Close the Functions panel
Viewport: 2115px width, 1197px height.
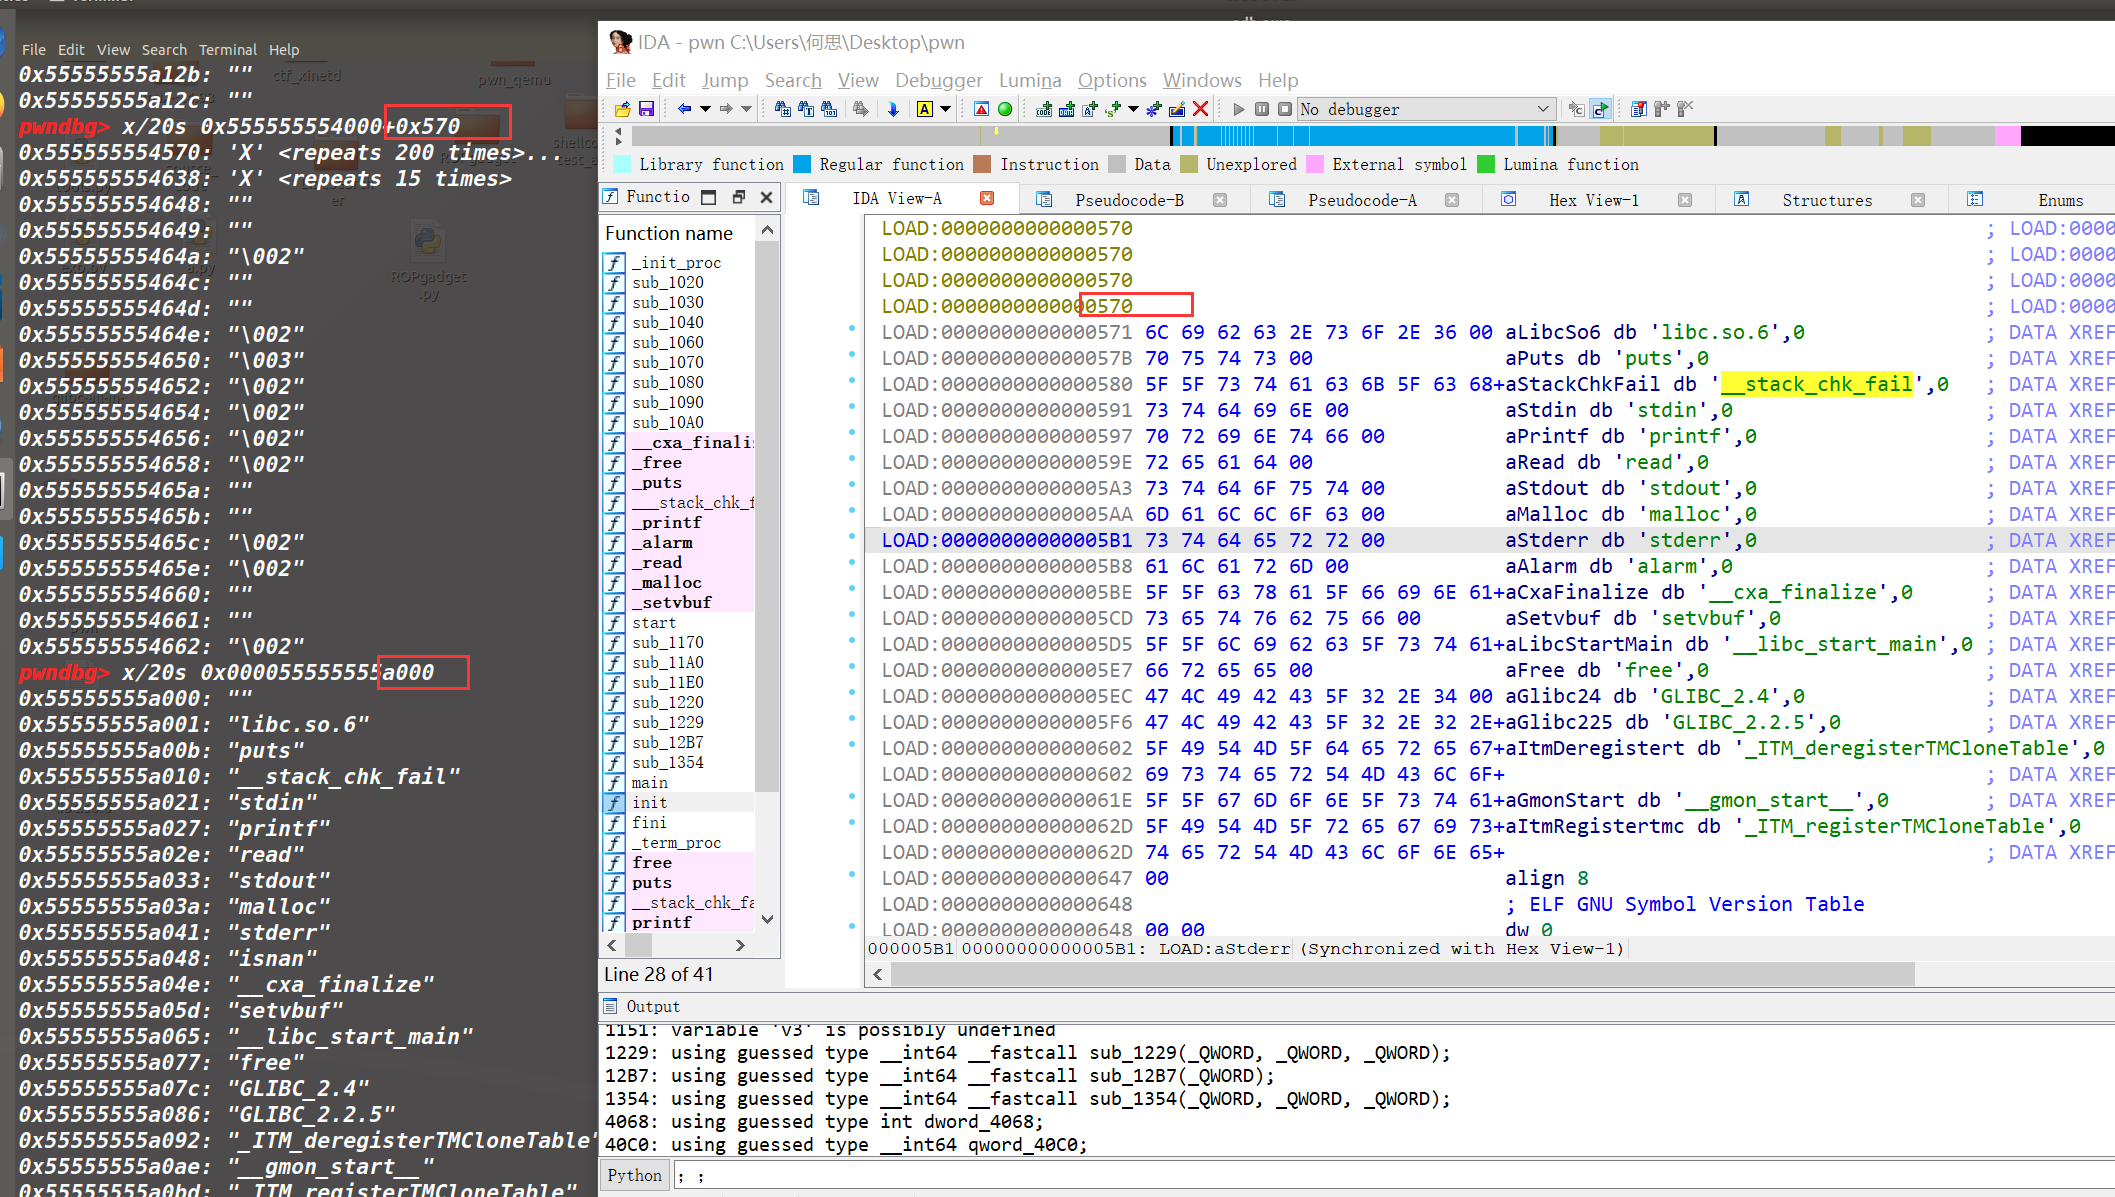767,197
